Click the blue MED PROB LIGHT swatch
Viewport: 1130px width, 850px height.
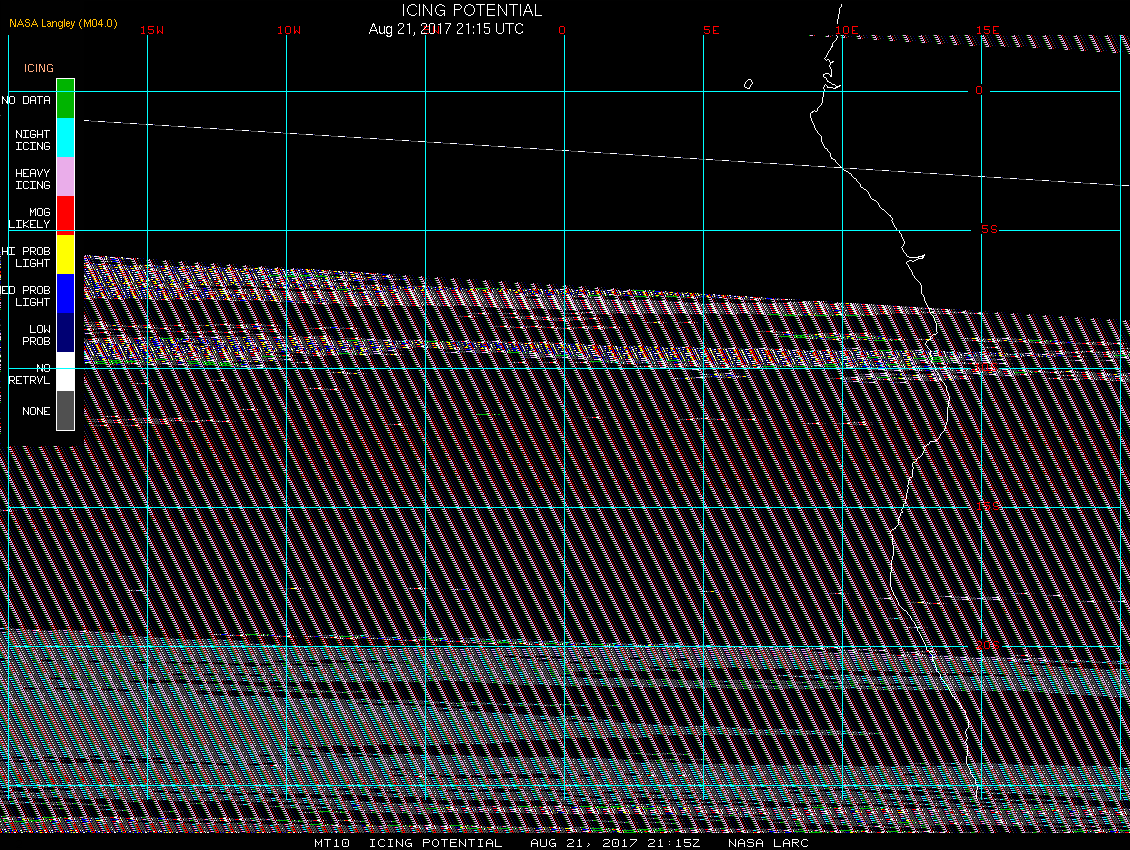coord(66,293)
